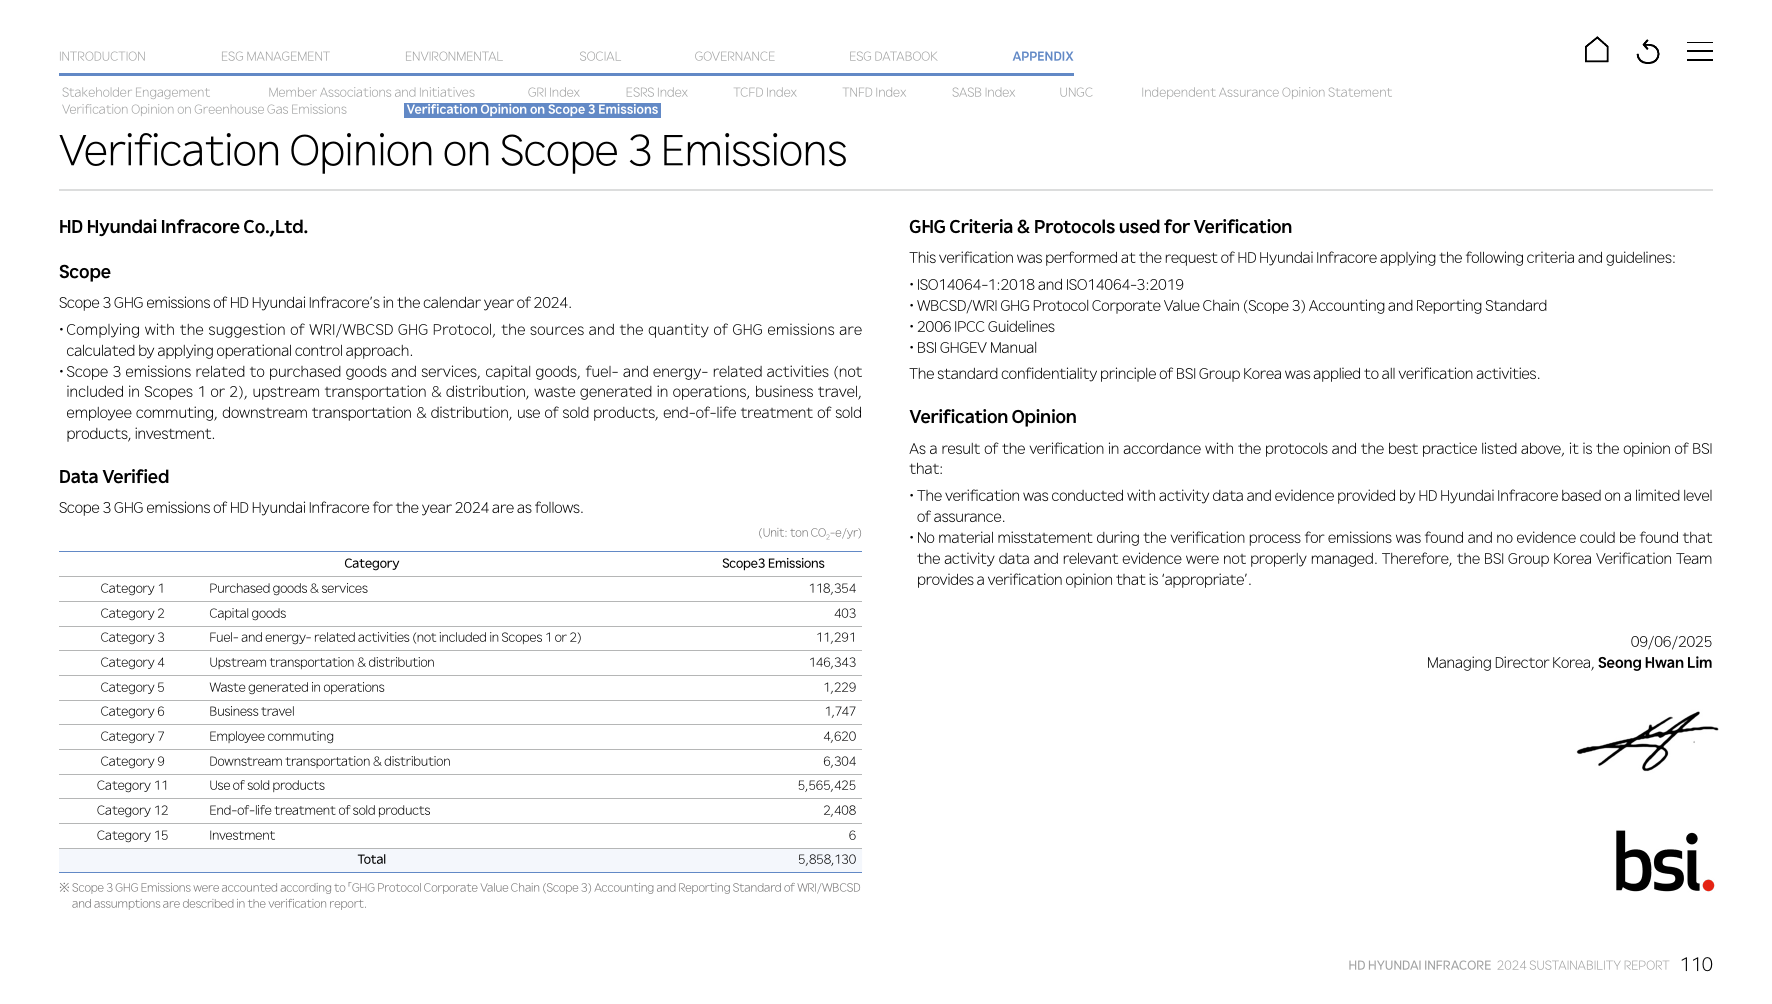Click the date 09/06/2025
This screenshot has width=1772, height=1004.
[x=1671, y=641]
